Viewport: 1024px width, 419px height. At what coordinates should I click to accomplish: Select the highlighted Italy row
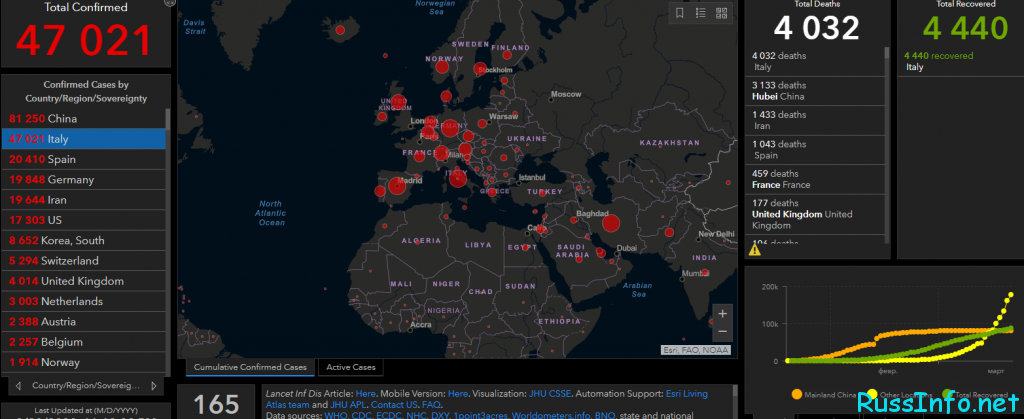coord(84,139)
